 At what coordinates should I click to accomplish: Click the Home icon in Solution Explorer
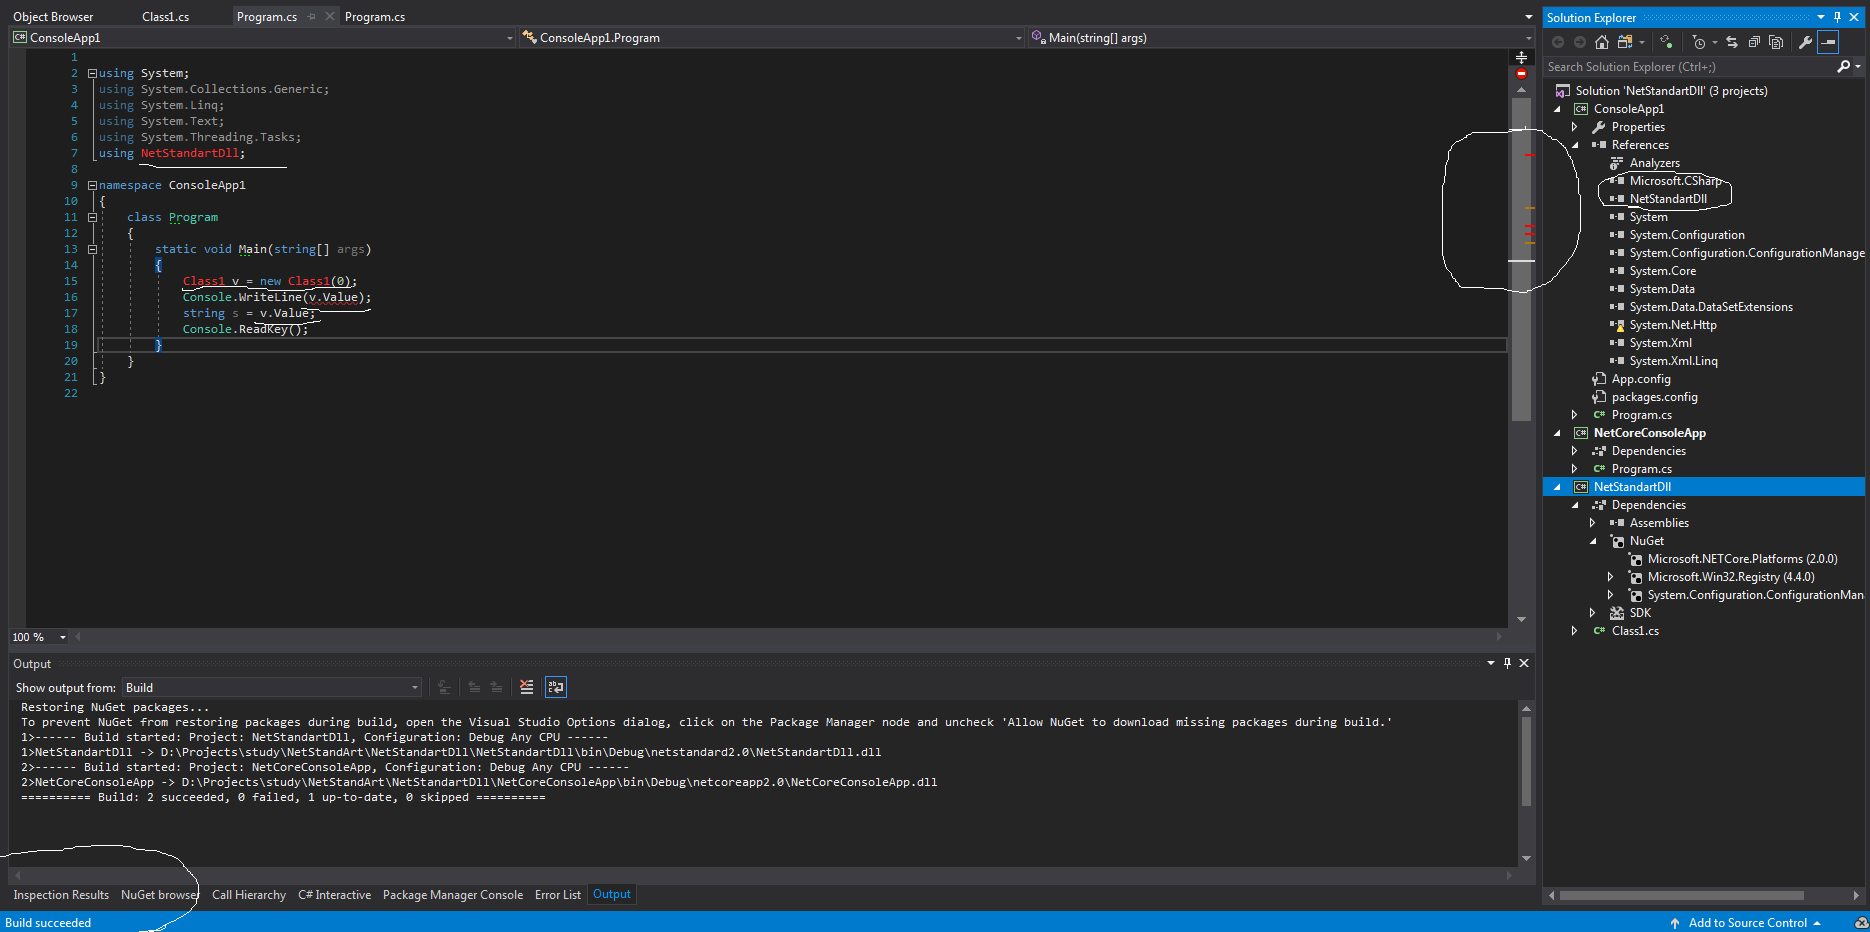pyautogui.click(x=1602, y=42)
